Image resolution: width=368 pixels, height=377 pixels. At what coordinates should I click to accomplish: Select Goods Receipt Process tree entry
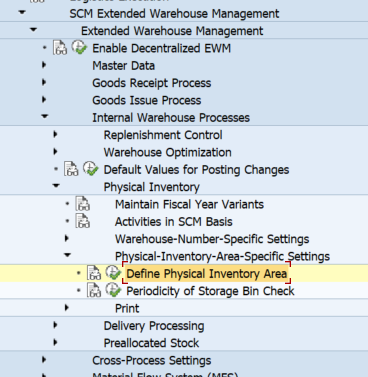pos(152,83)
